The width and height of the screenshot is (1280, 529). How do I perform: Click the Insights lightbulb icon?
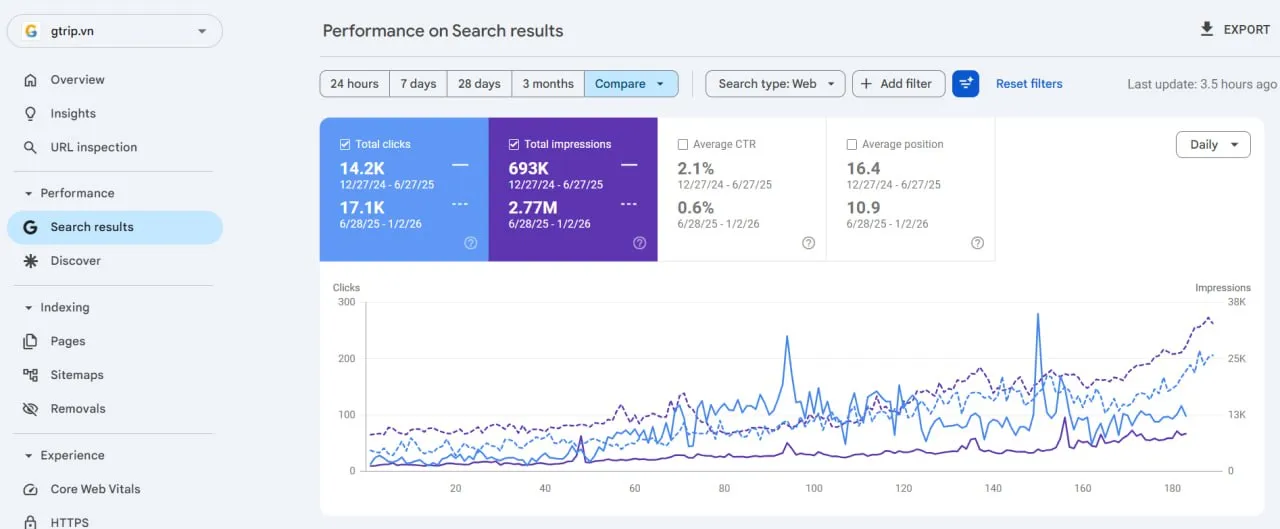point(30,114)
